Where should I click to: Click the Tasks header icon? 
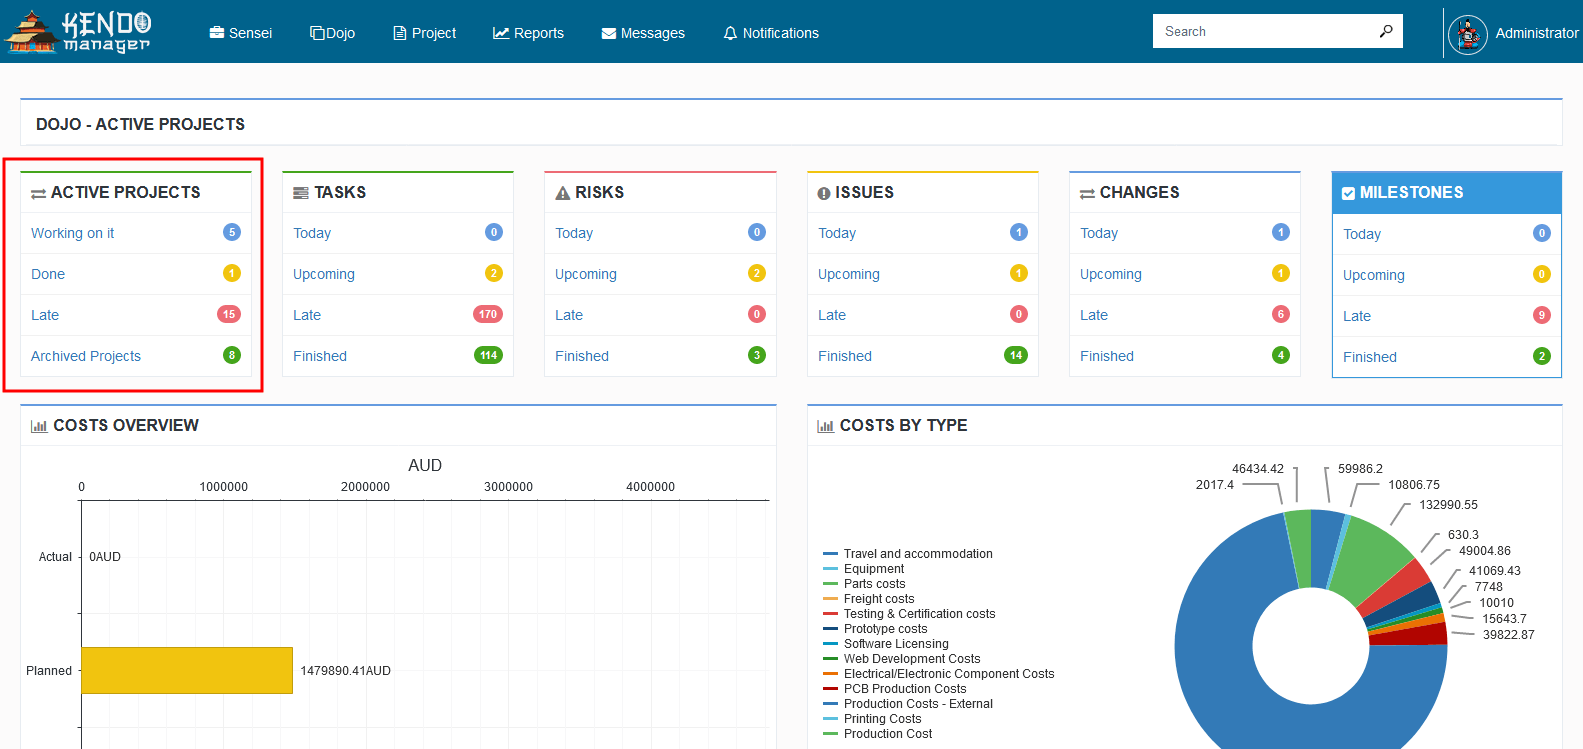[x=300, y=193]
